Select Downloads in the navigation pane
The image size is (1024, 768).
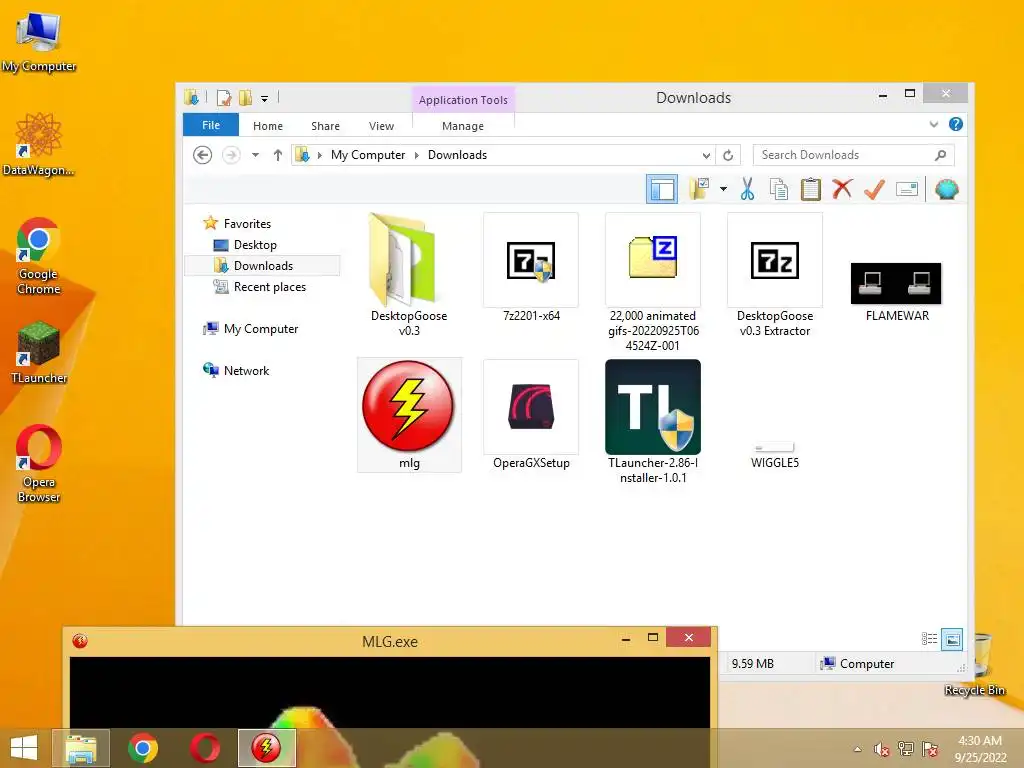point(263,266)
